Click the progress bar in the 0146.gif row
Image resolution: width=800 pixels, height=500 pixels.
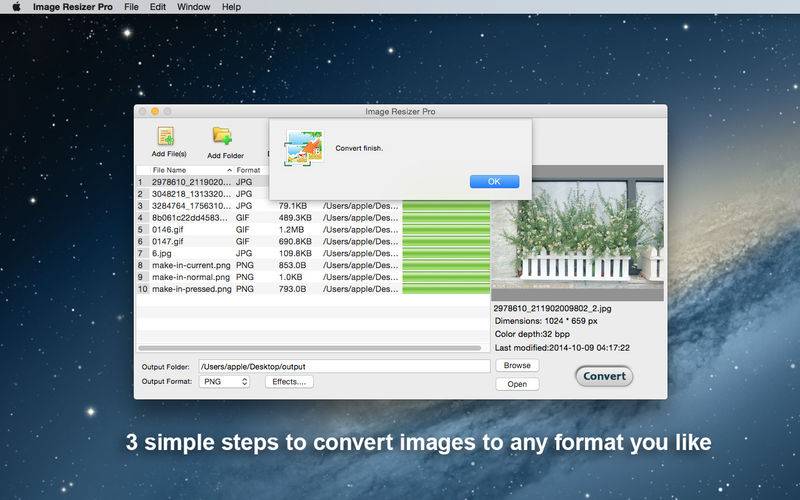pyautogui.click(x=446, y=230)
